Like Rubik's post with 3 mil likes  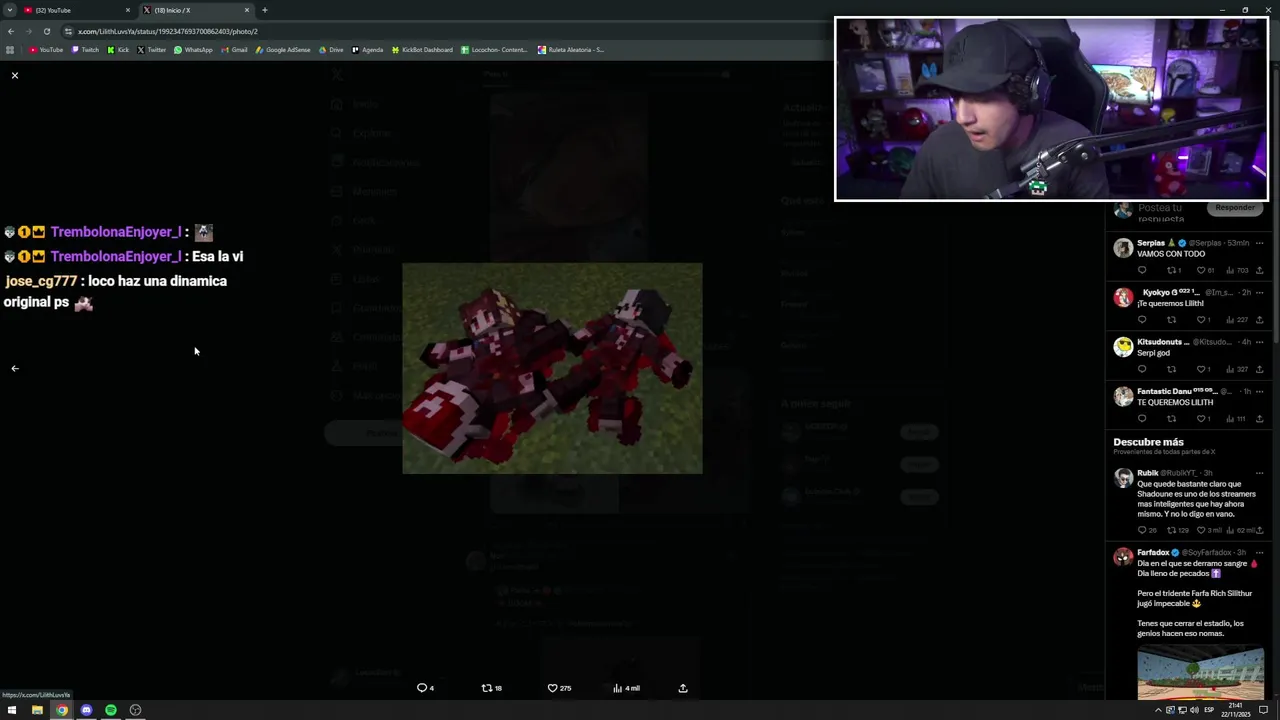click(1209, 530)
